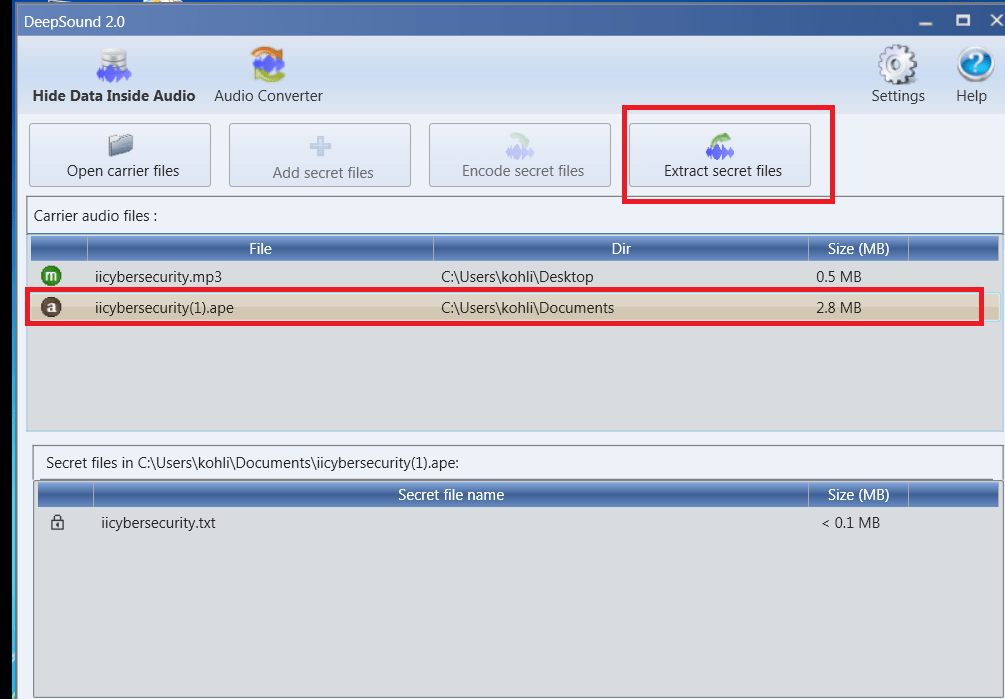Sort carrier files by File column header
1005x699 pixels.
click(x=260, y=249)
